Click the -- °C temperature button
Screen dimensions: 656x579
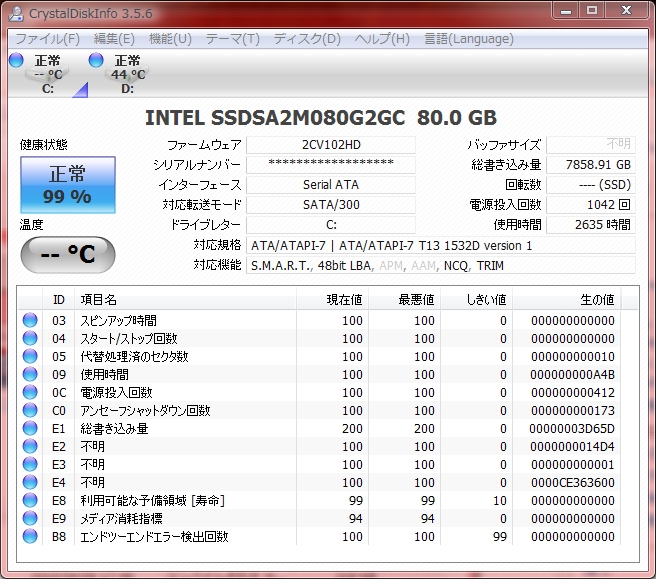(67, 254)
